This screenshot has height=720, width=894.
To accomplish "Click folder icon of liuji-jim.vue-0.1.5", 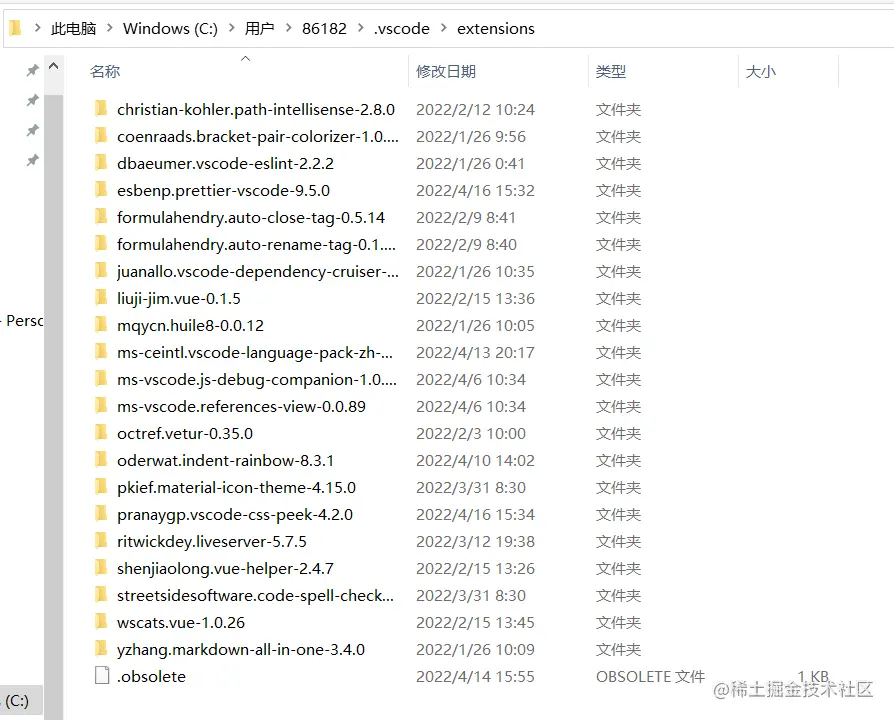I will click(101, 298).
